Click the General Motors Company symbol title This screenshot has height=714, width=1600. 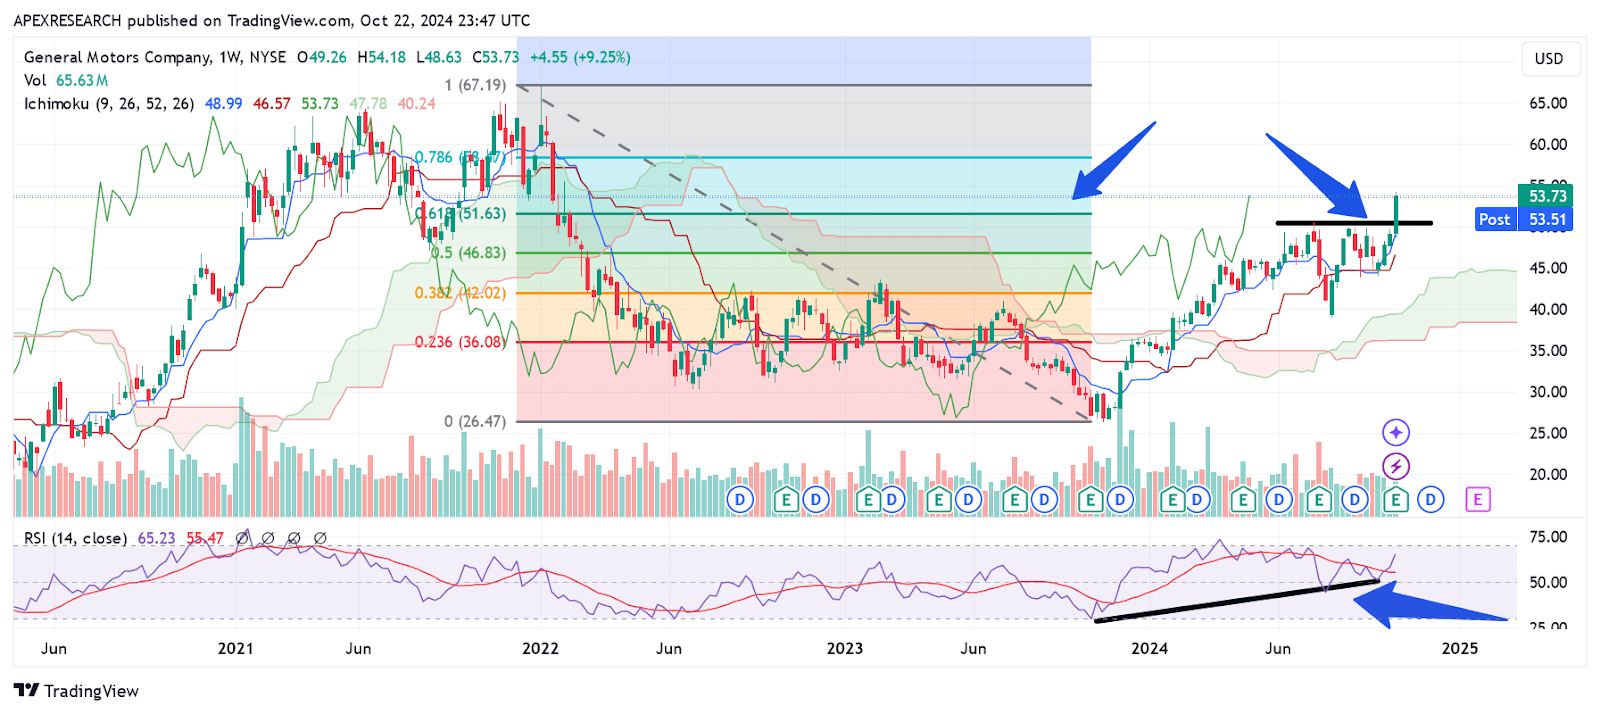tap(118, 57)
